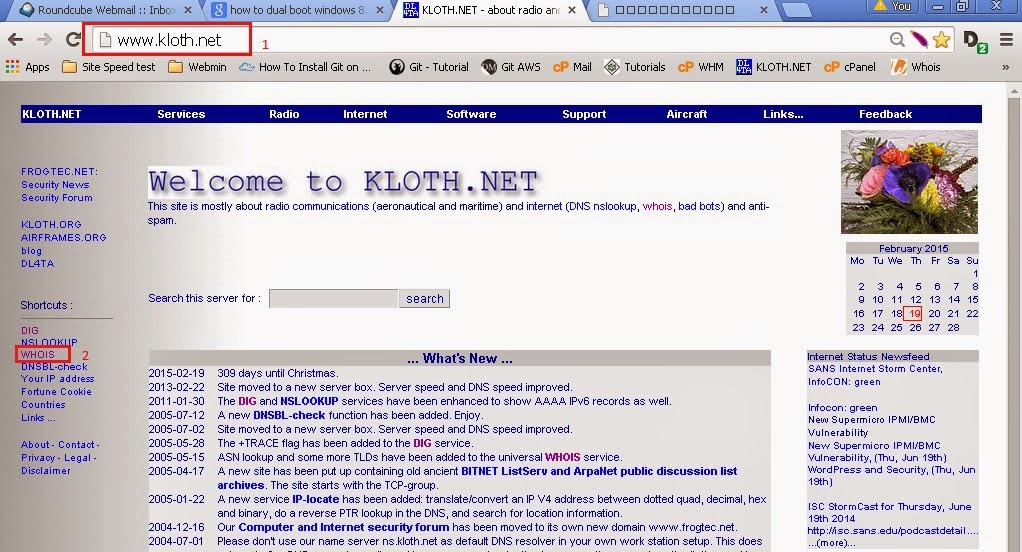Open the D extension icon with badge
This screenshot has height=552, width=1022.
975,41
